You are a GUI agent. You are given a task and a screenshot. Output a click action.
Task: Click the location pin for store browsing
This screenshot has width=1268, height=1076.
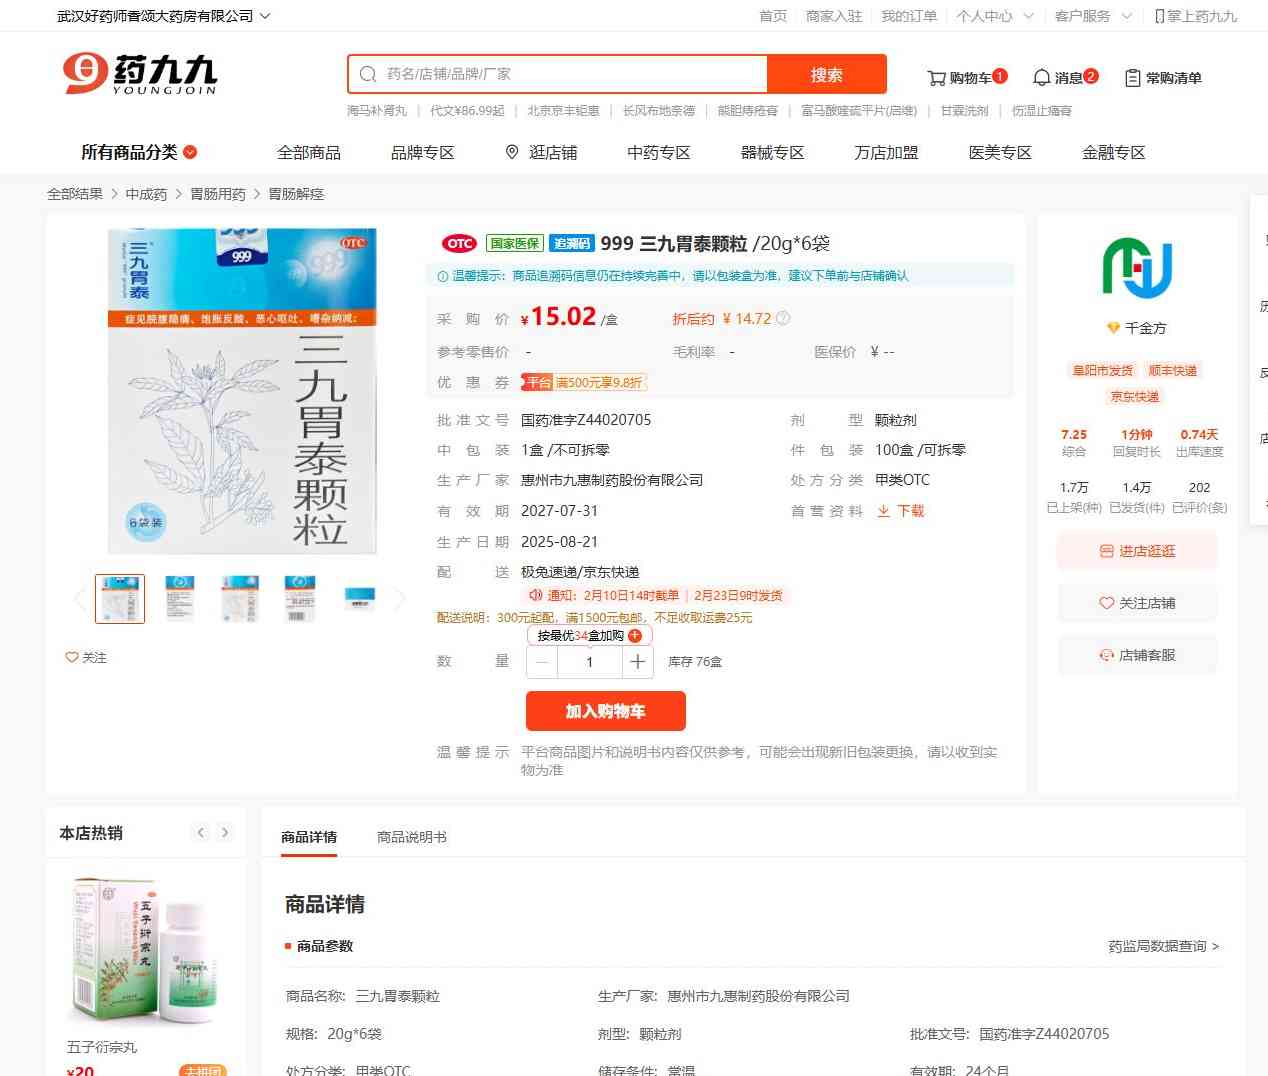pos(512,152)
